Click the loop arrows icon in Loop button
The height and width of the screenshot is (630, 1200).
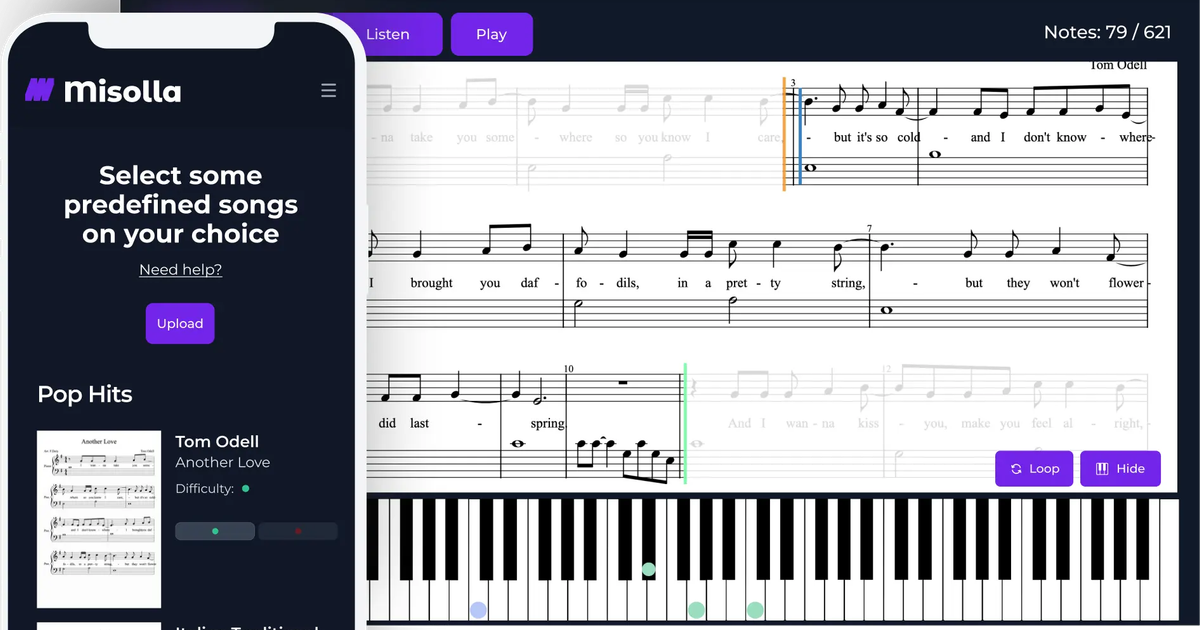point(1016,468)
